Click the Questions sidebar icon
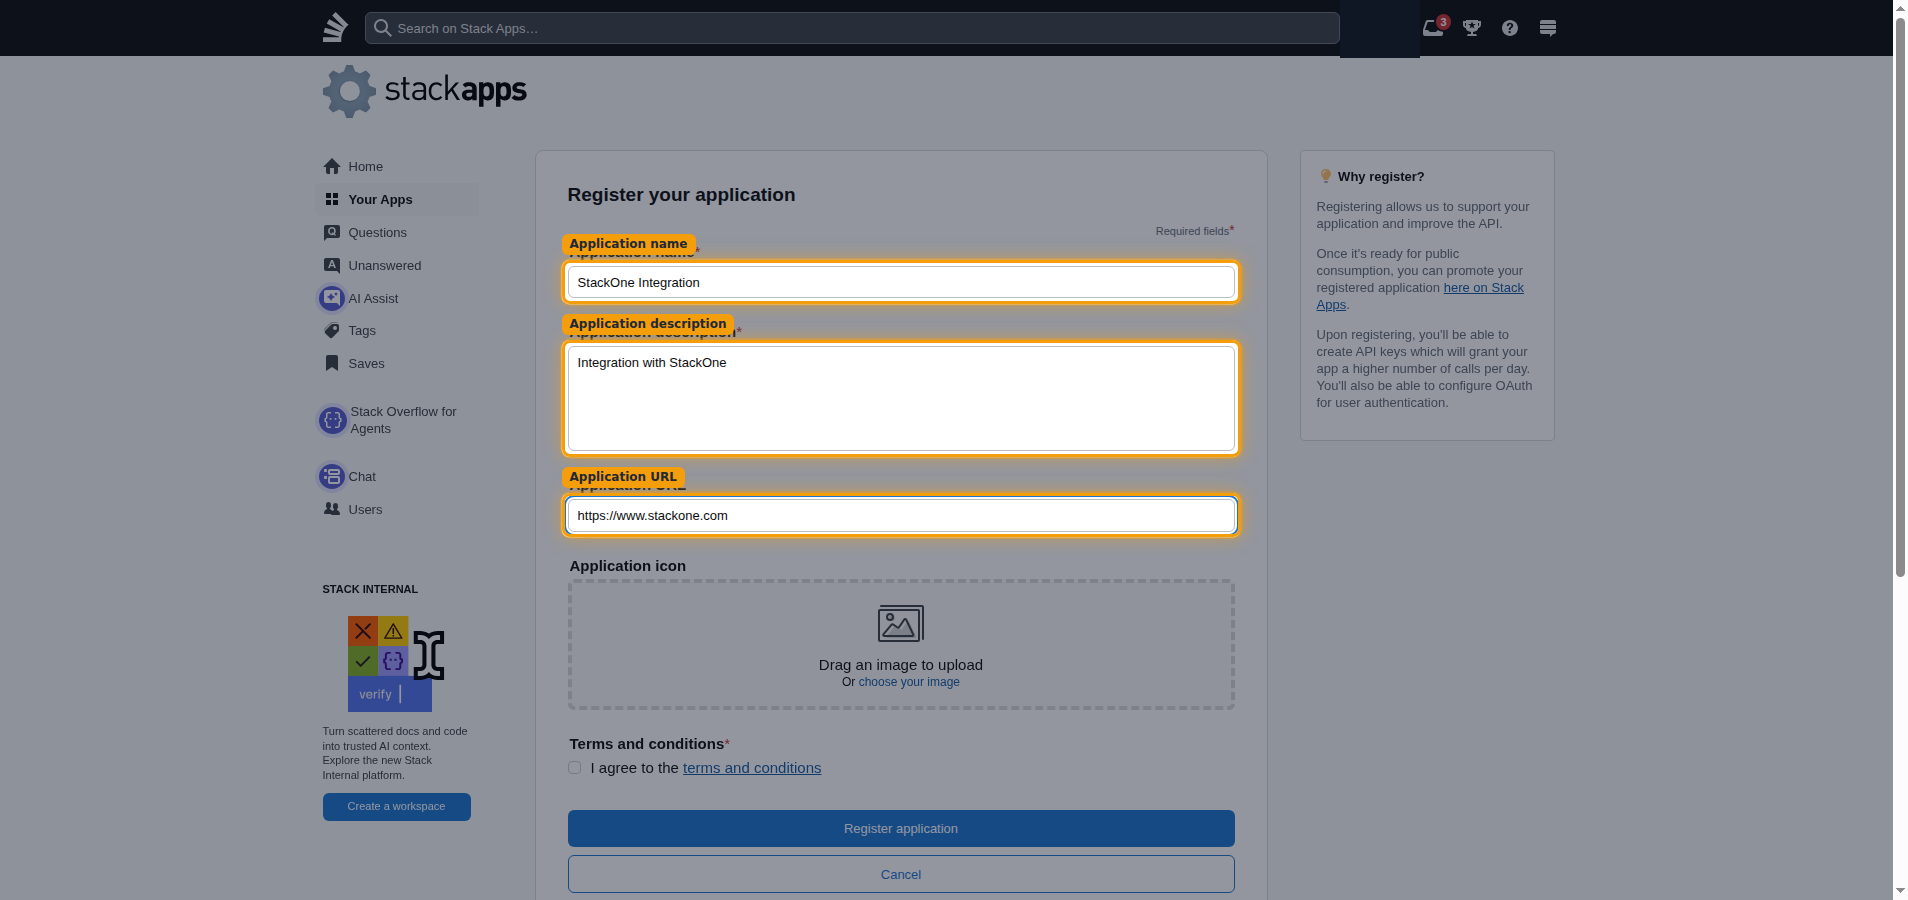 pyautogui.click(x=332, y=232)
